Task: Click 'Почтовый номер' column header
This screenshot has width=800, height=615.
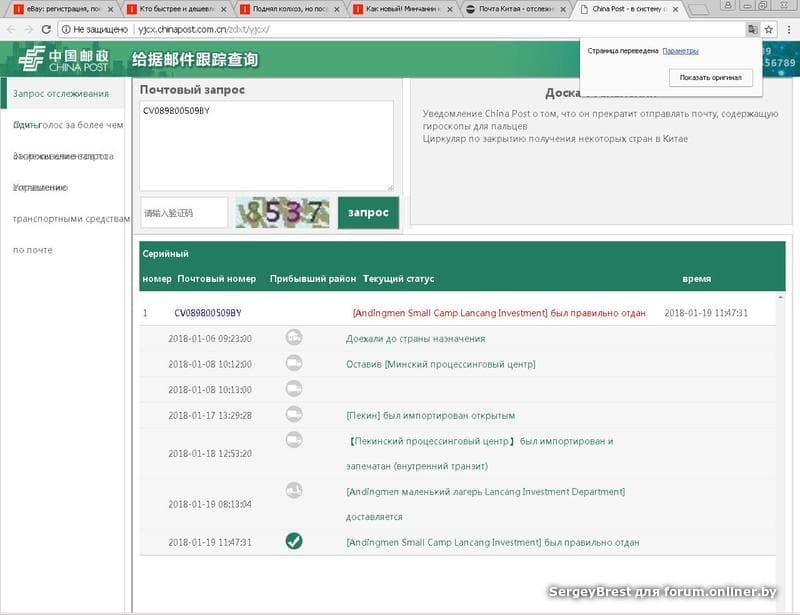Action: (x=217, y=279)
